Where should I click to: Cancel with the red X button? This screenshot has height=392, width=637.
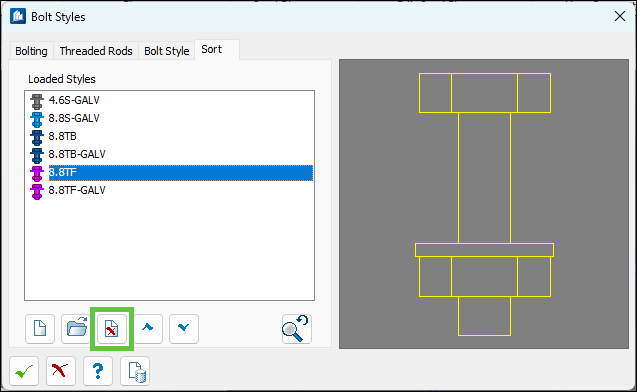(61, 371)
